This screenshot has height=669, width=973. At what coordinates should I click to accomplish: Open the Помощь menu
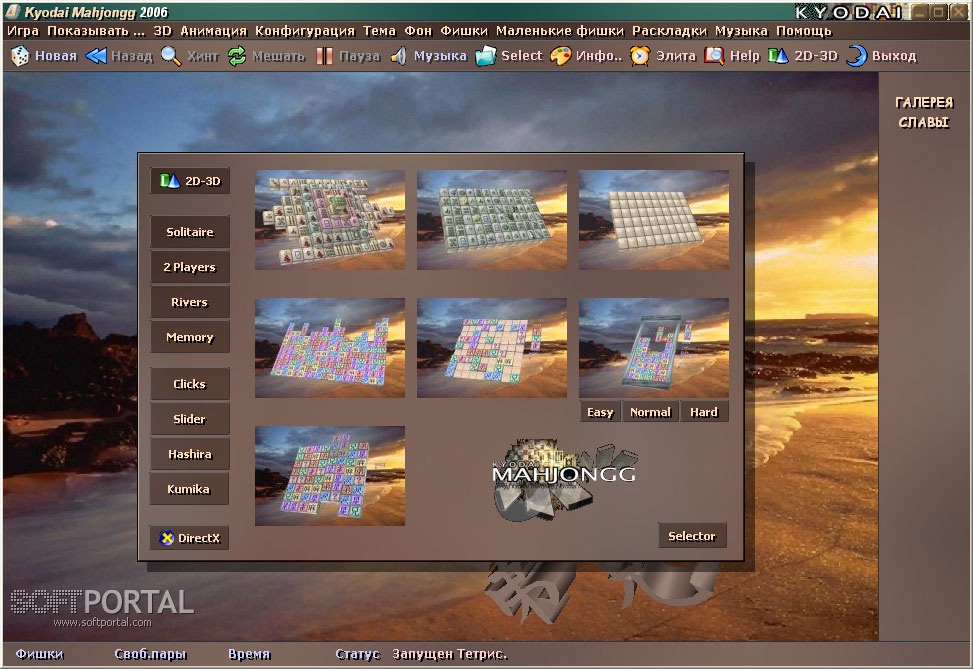(x=804, y=31)
